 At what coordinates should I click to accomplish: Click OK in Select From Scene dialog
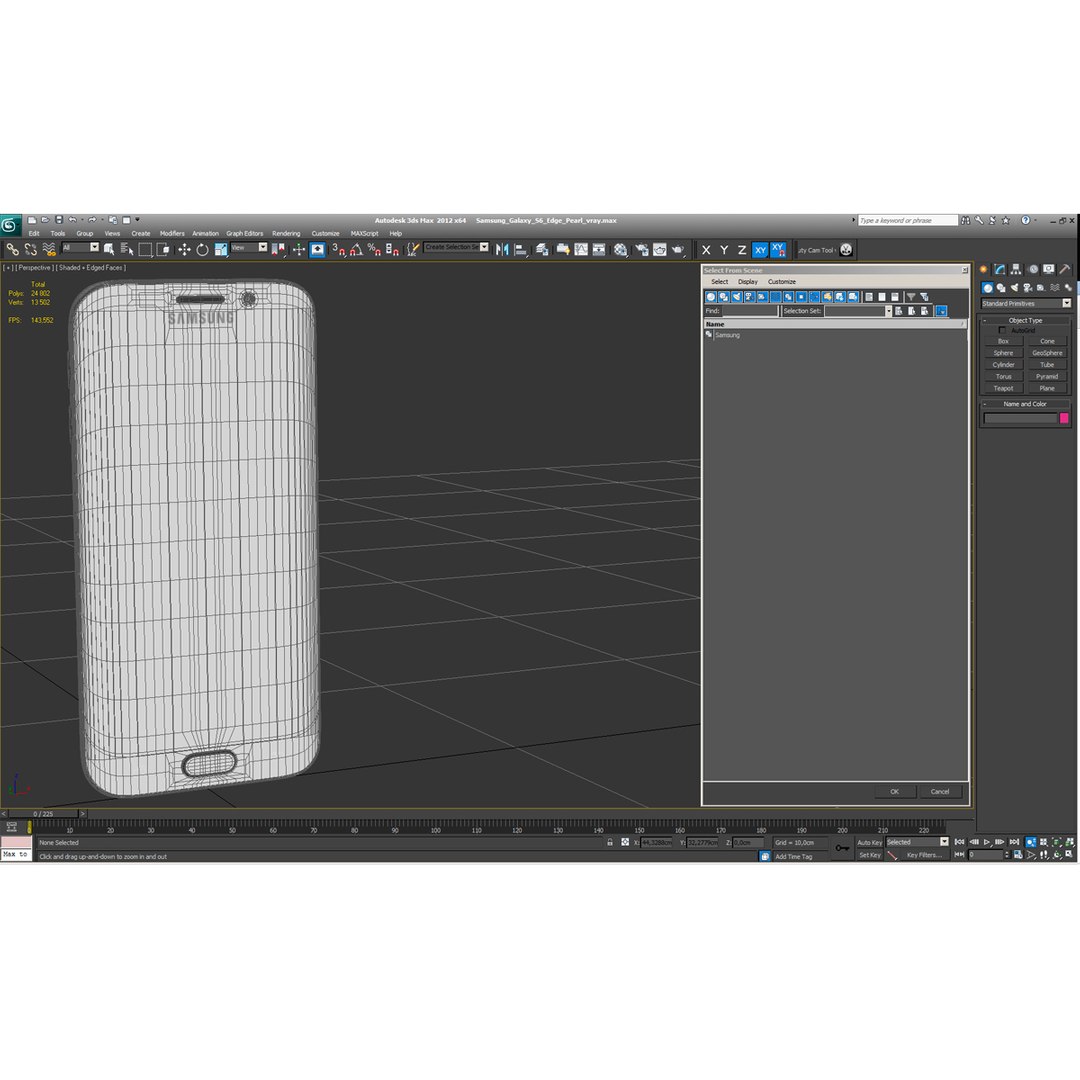(894, 791)
